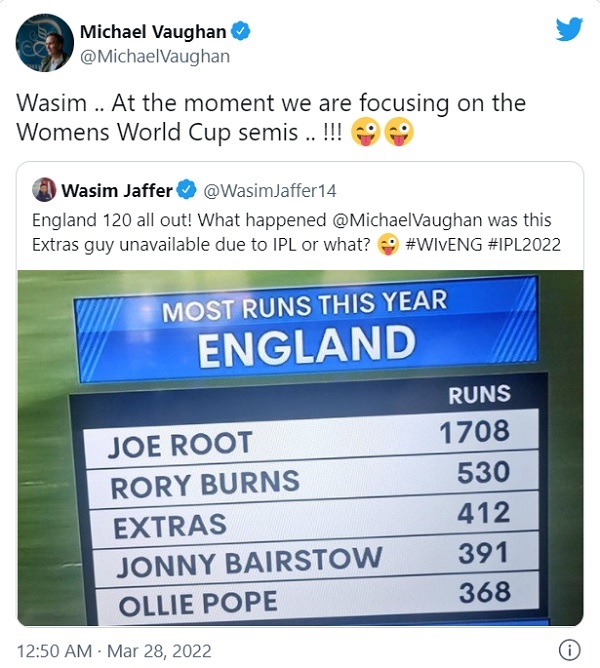Screen dimensions: 600x668
Task: Open the #IPL2022 hashtag
Action: 525,245
